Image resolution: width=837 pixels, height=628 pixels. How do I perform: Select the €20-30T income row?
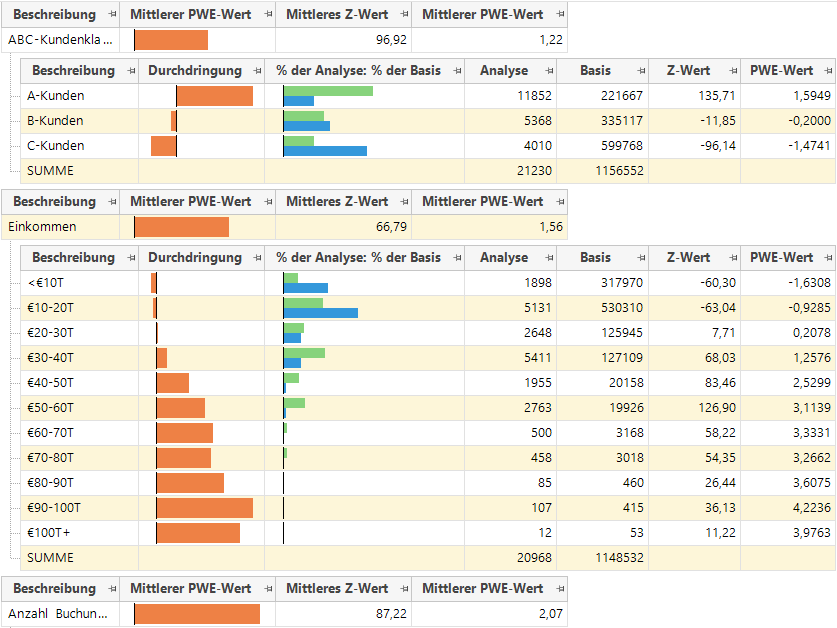tap(428, 333)
